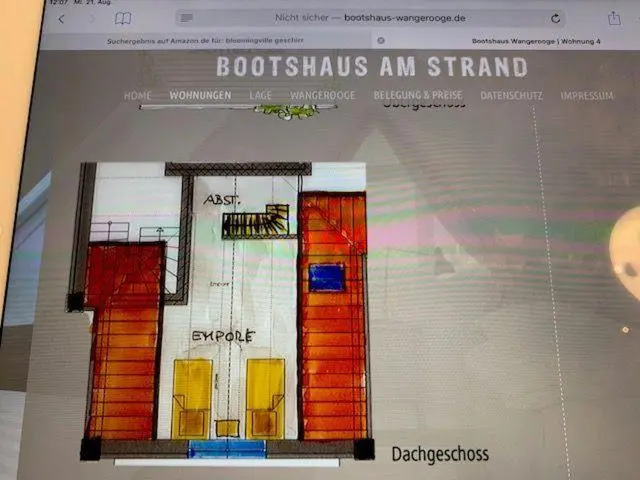Open the IMPRESSUM link
The width and height of the screenshot is (640, 480).
point(587,96)
